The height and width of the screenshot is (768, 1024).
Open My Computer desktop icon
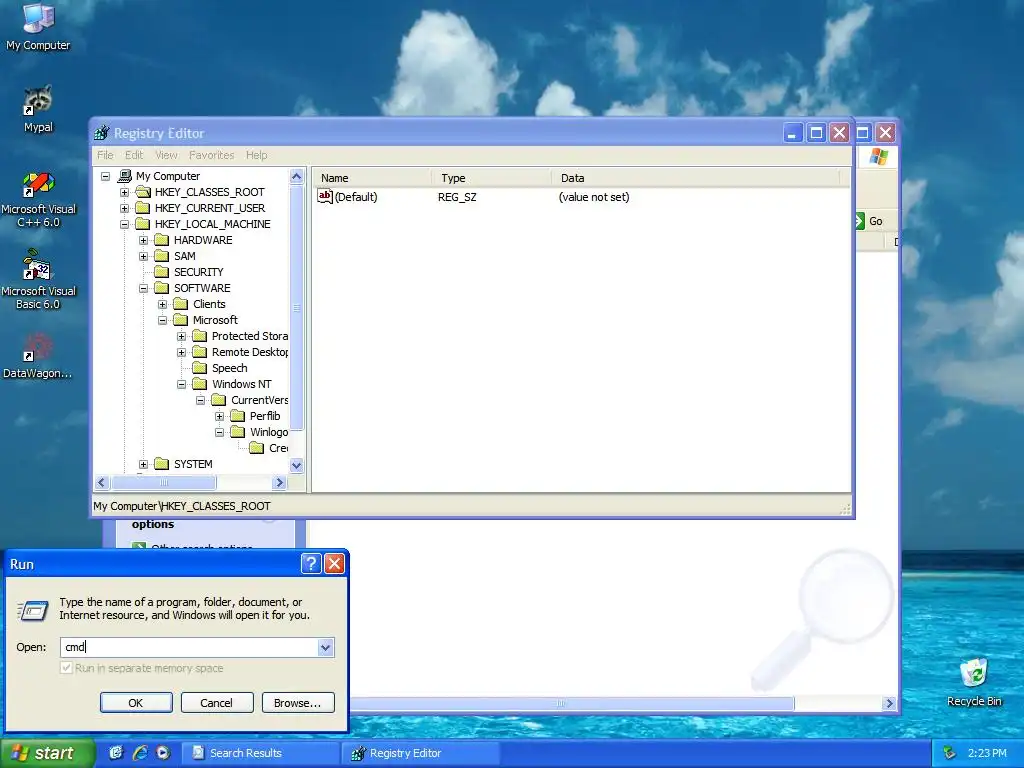(38, 26)
